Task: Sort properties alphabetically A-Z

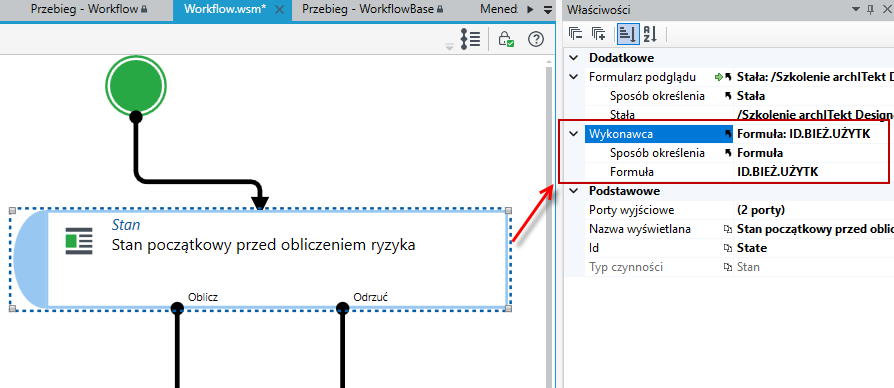Action: point(651,35)
